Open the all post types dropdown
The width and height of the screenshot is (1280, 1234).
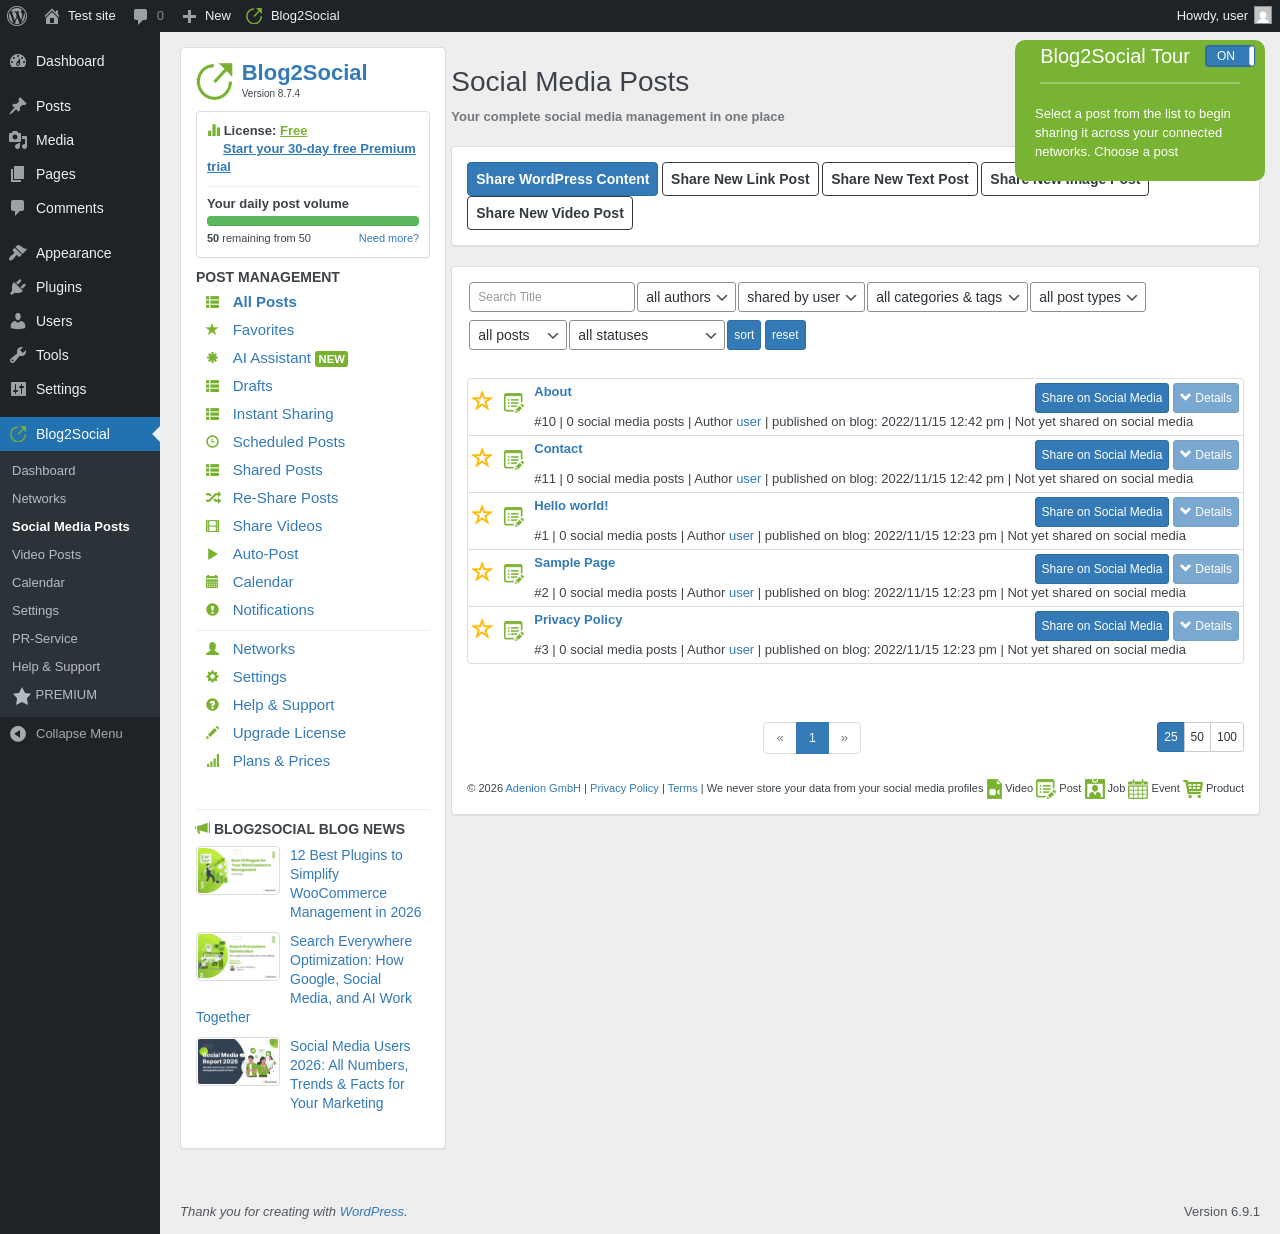(x=1088, y=297)
